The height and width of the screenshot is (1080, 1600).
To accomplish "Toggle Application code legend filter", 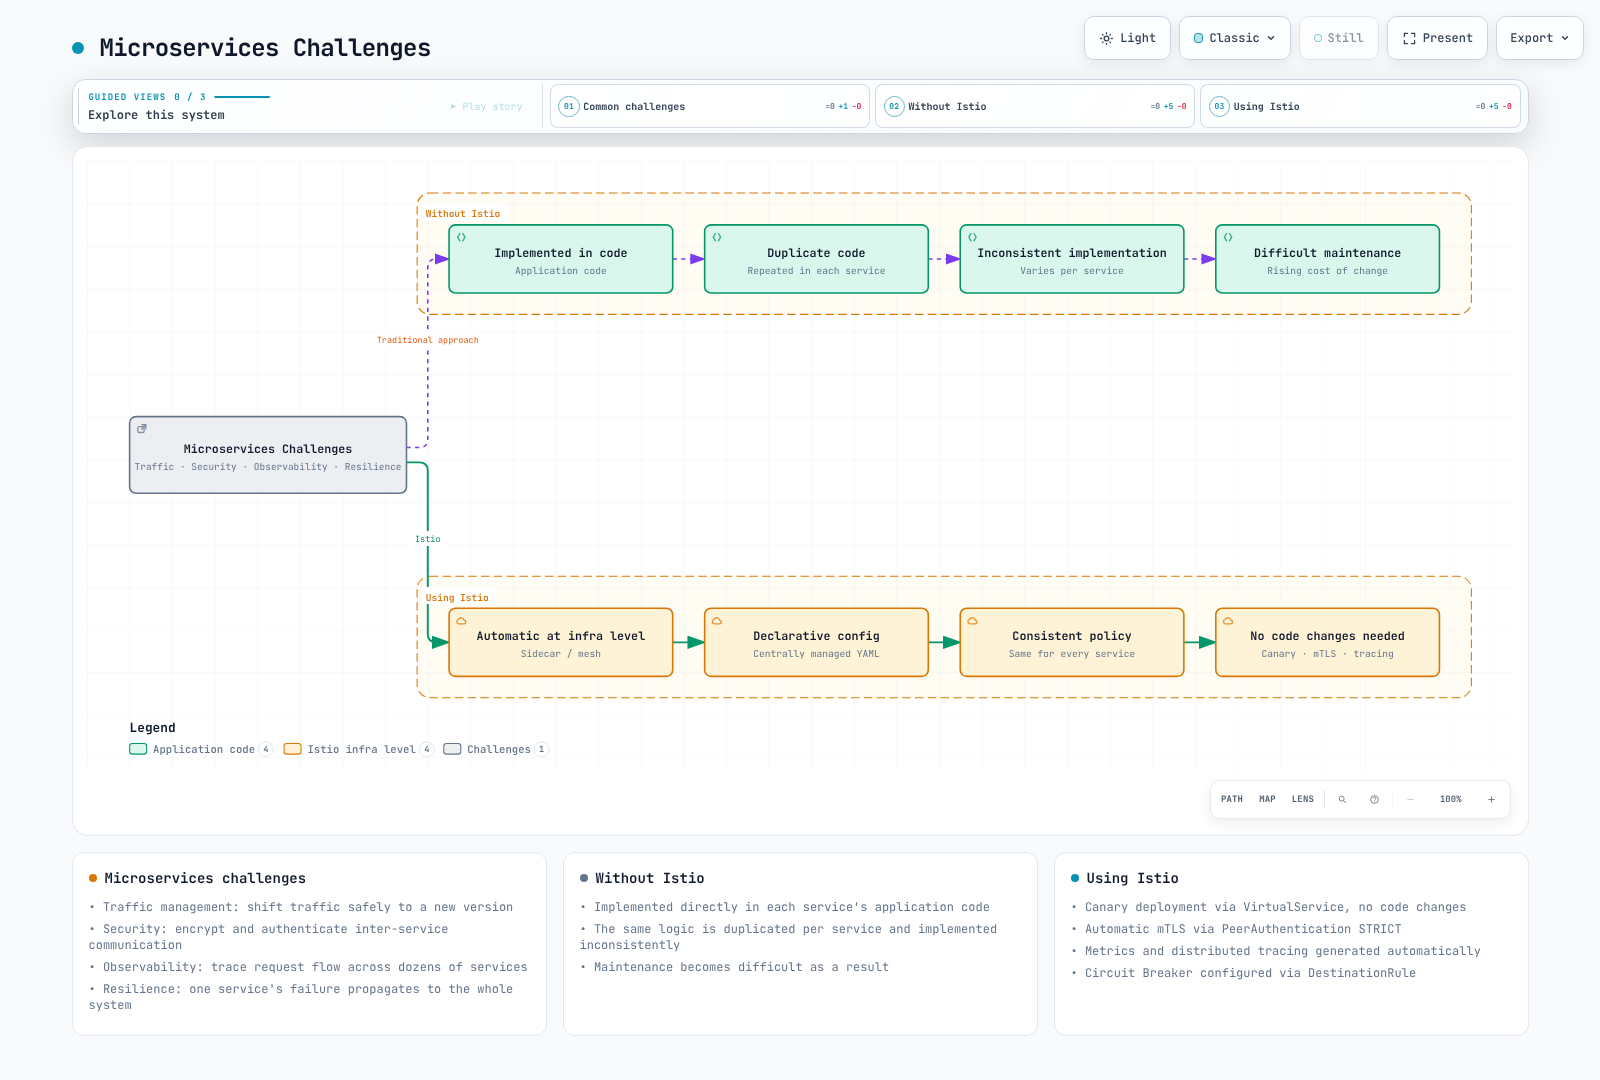I will coord(201,749).
